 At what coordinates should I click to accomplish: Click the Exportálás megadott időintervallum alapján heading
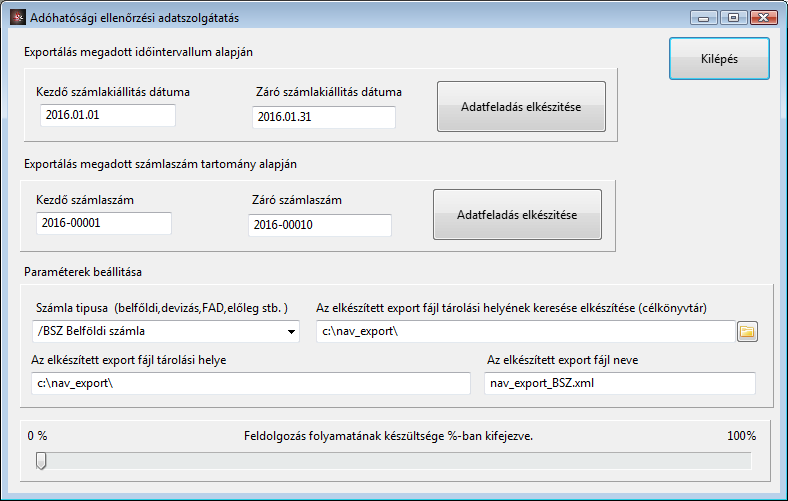[x=138, y=52]
